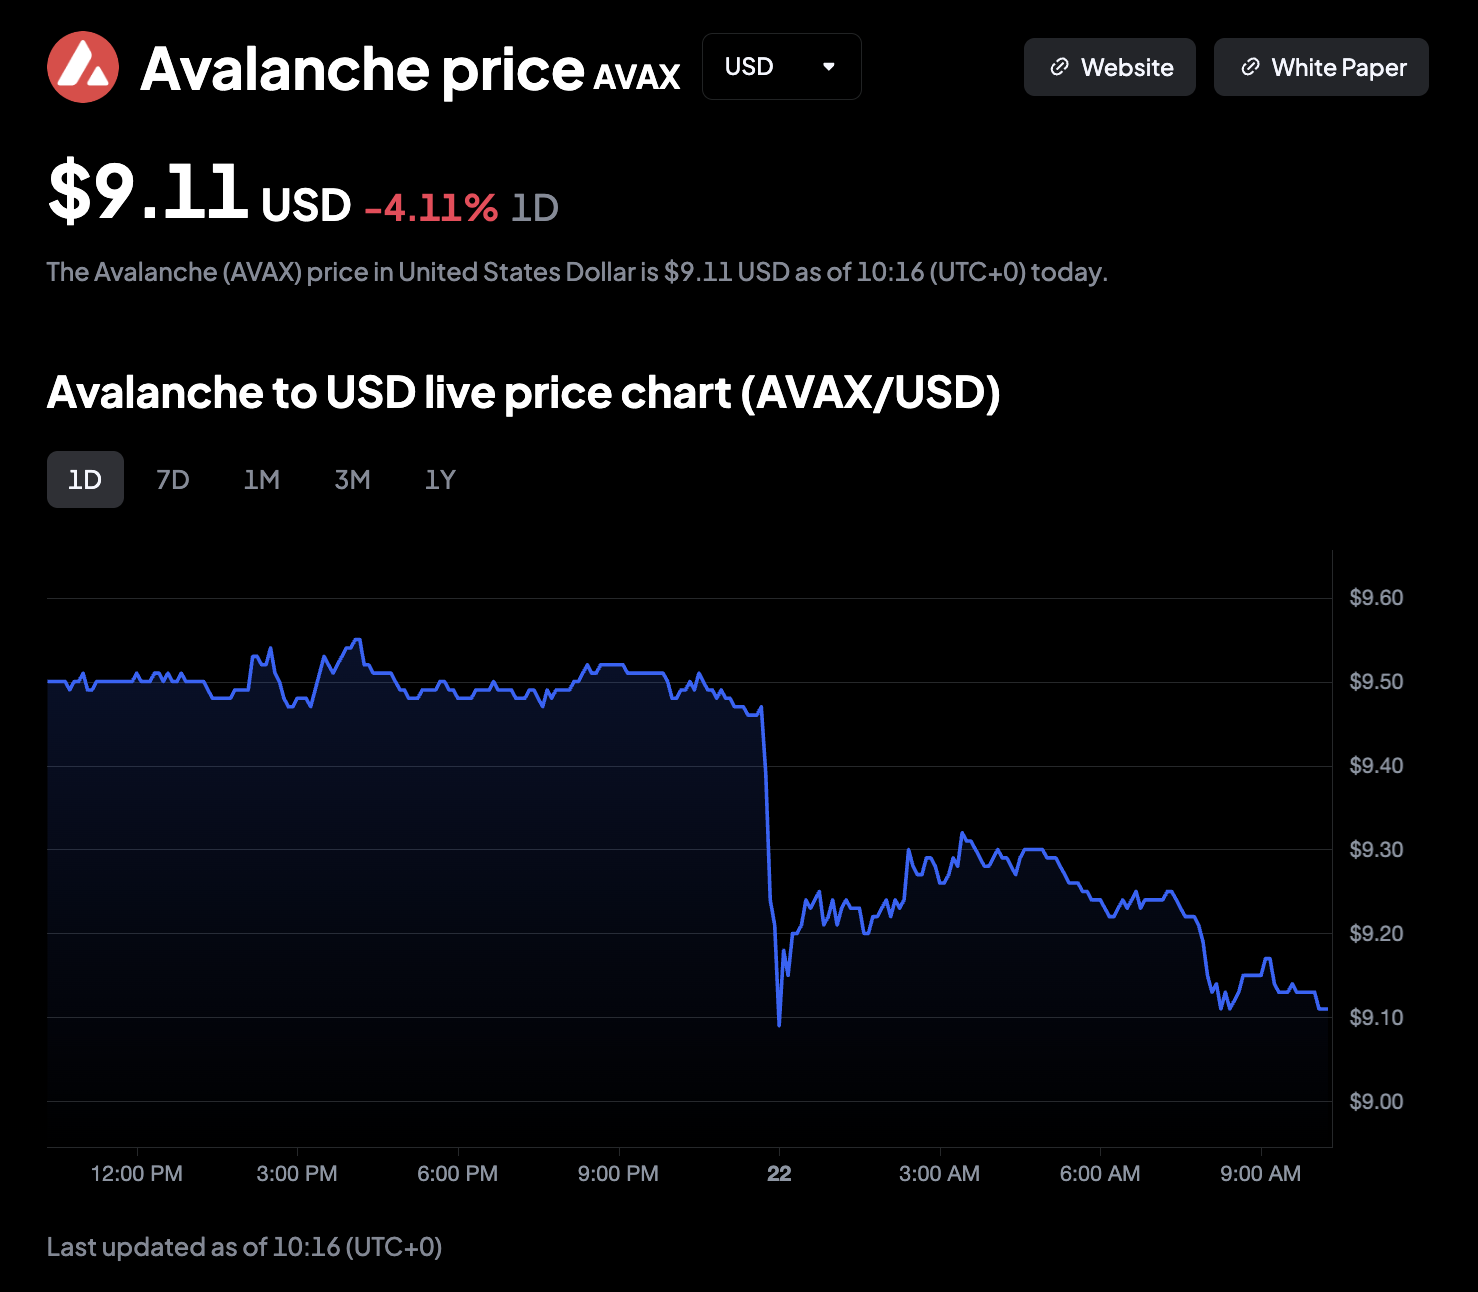This screenshot has height=1292, width=1478.
Task: Click the -4.11% daily change value
Action: click(x=431, y=208)
